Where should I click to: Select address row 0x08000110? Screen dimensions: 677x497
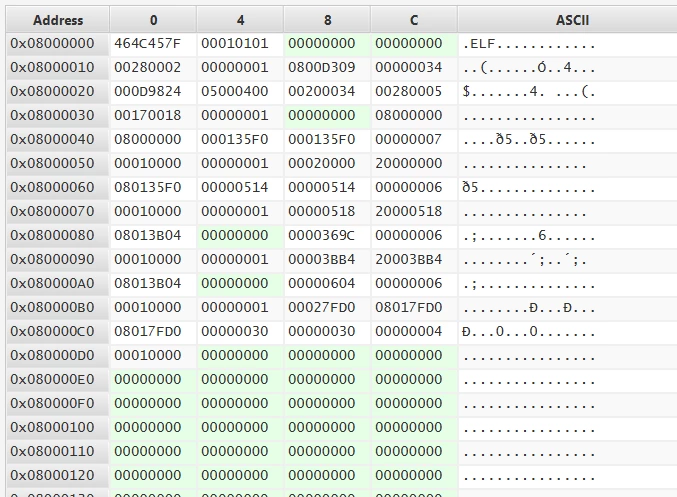tap(52, 451)
